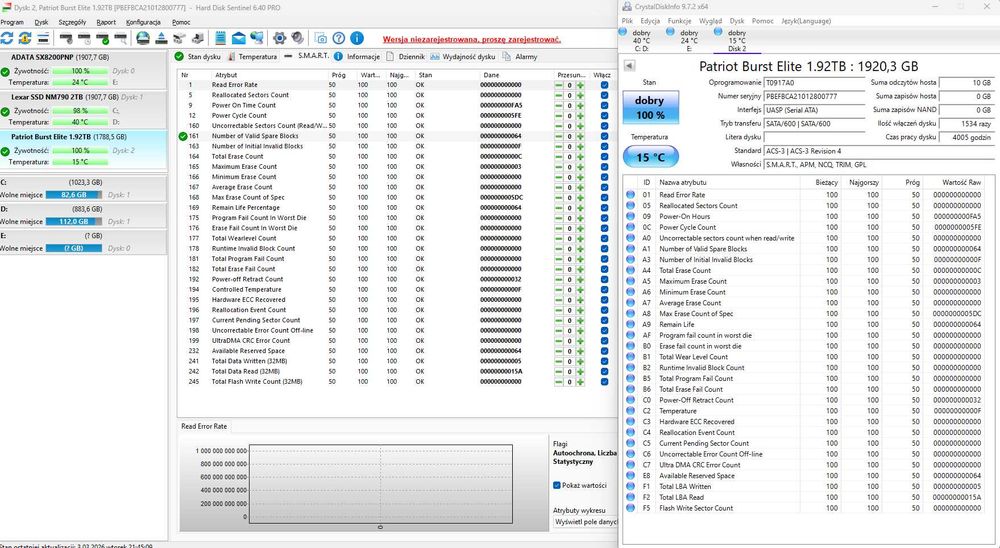Screen dimensions: 1000x548
Task: Click green check beside Patriot Burst Elite Żywotność
Action: pyautogui.click(x=5, y=151)
